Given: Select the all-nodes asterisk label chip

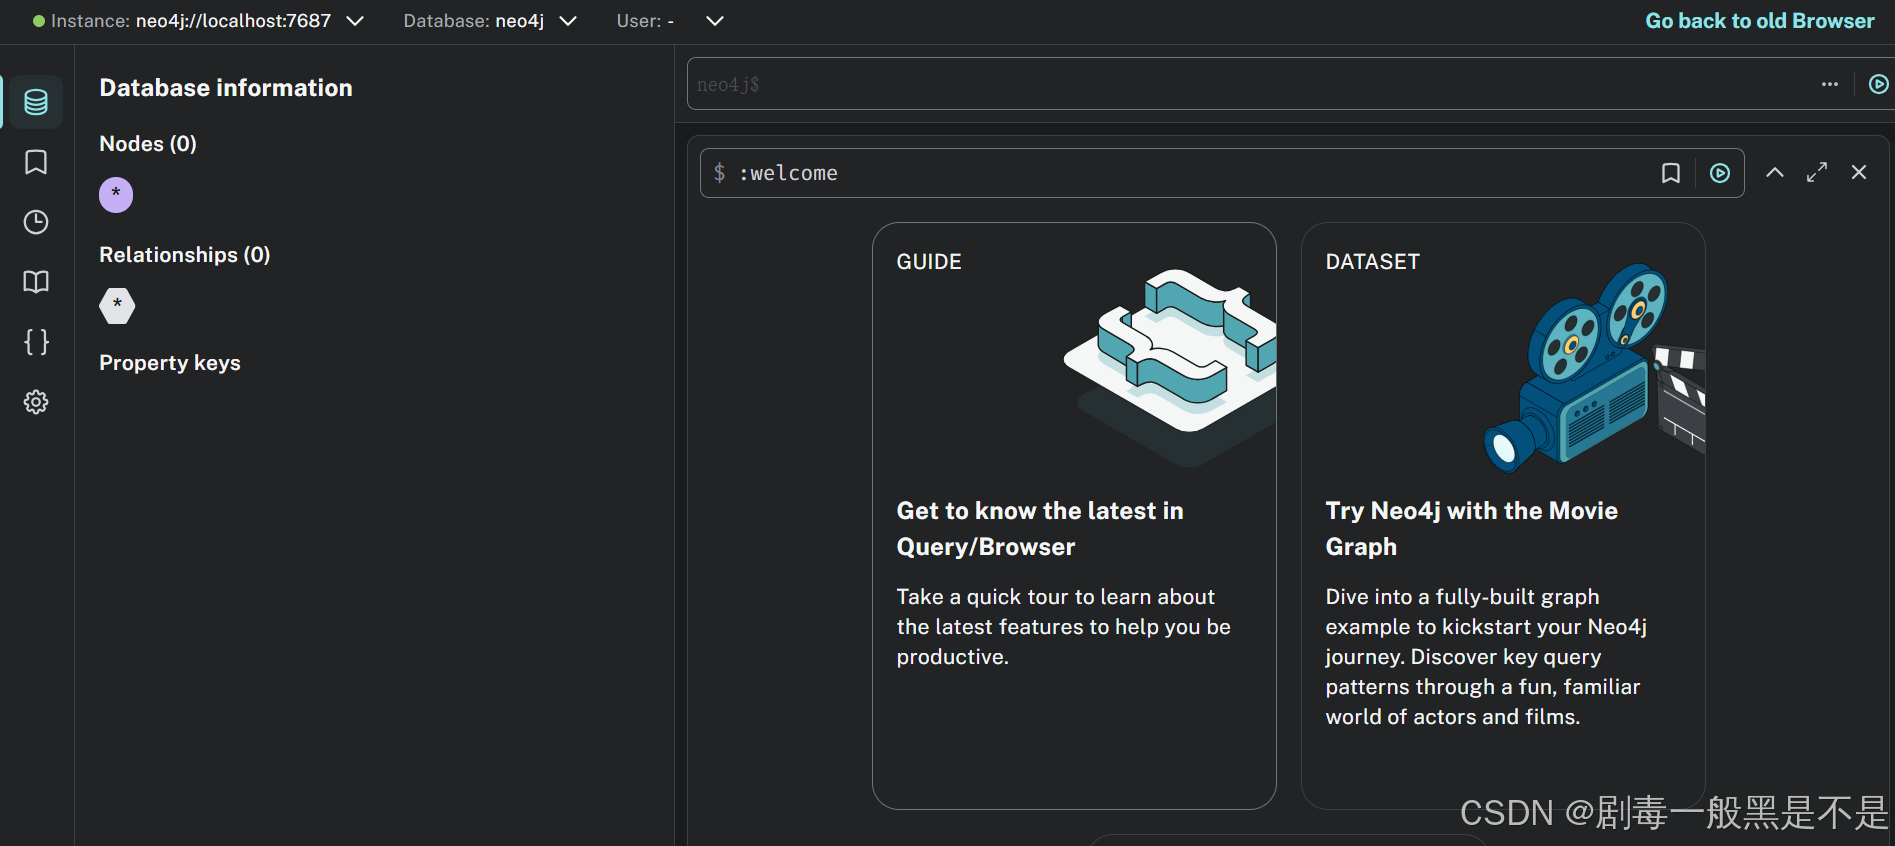Looking at the screenshot, I should (x=116, y=194).
